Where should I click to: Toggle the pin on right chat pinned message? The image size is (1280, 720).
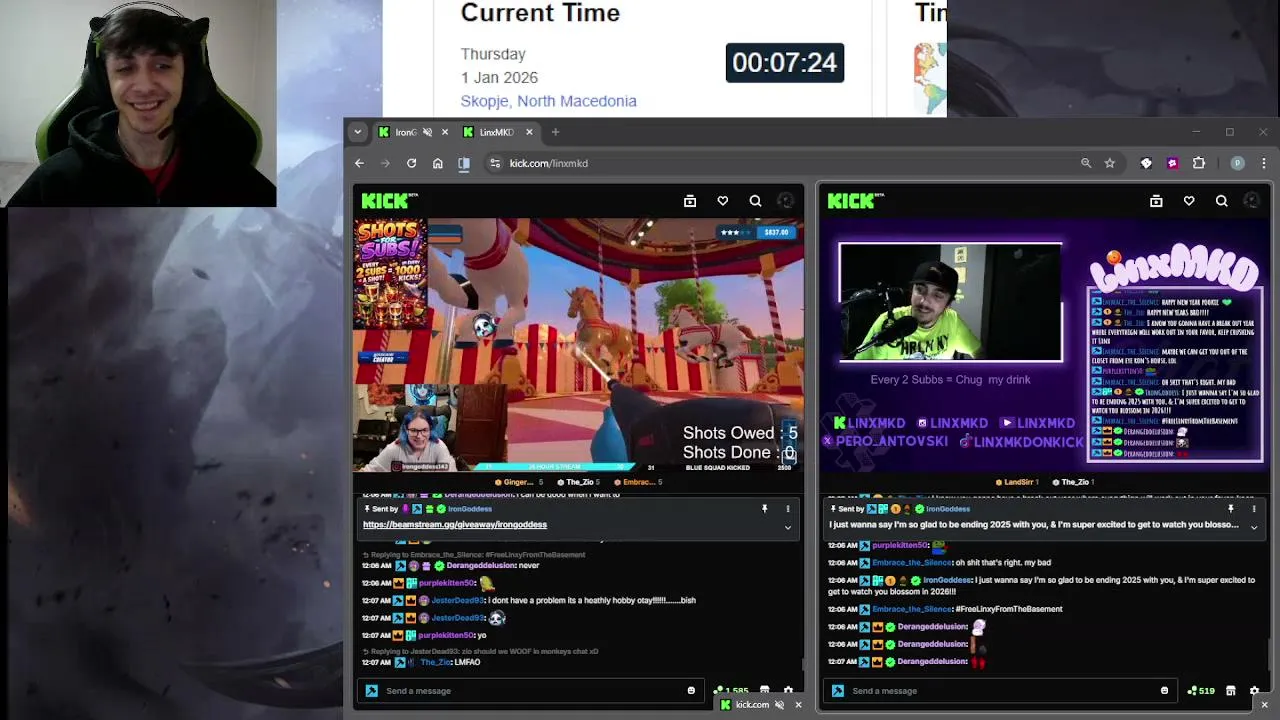coord(1231,509)
